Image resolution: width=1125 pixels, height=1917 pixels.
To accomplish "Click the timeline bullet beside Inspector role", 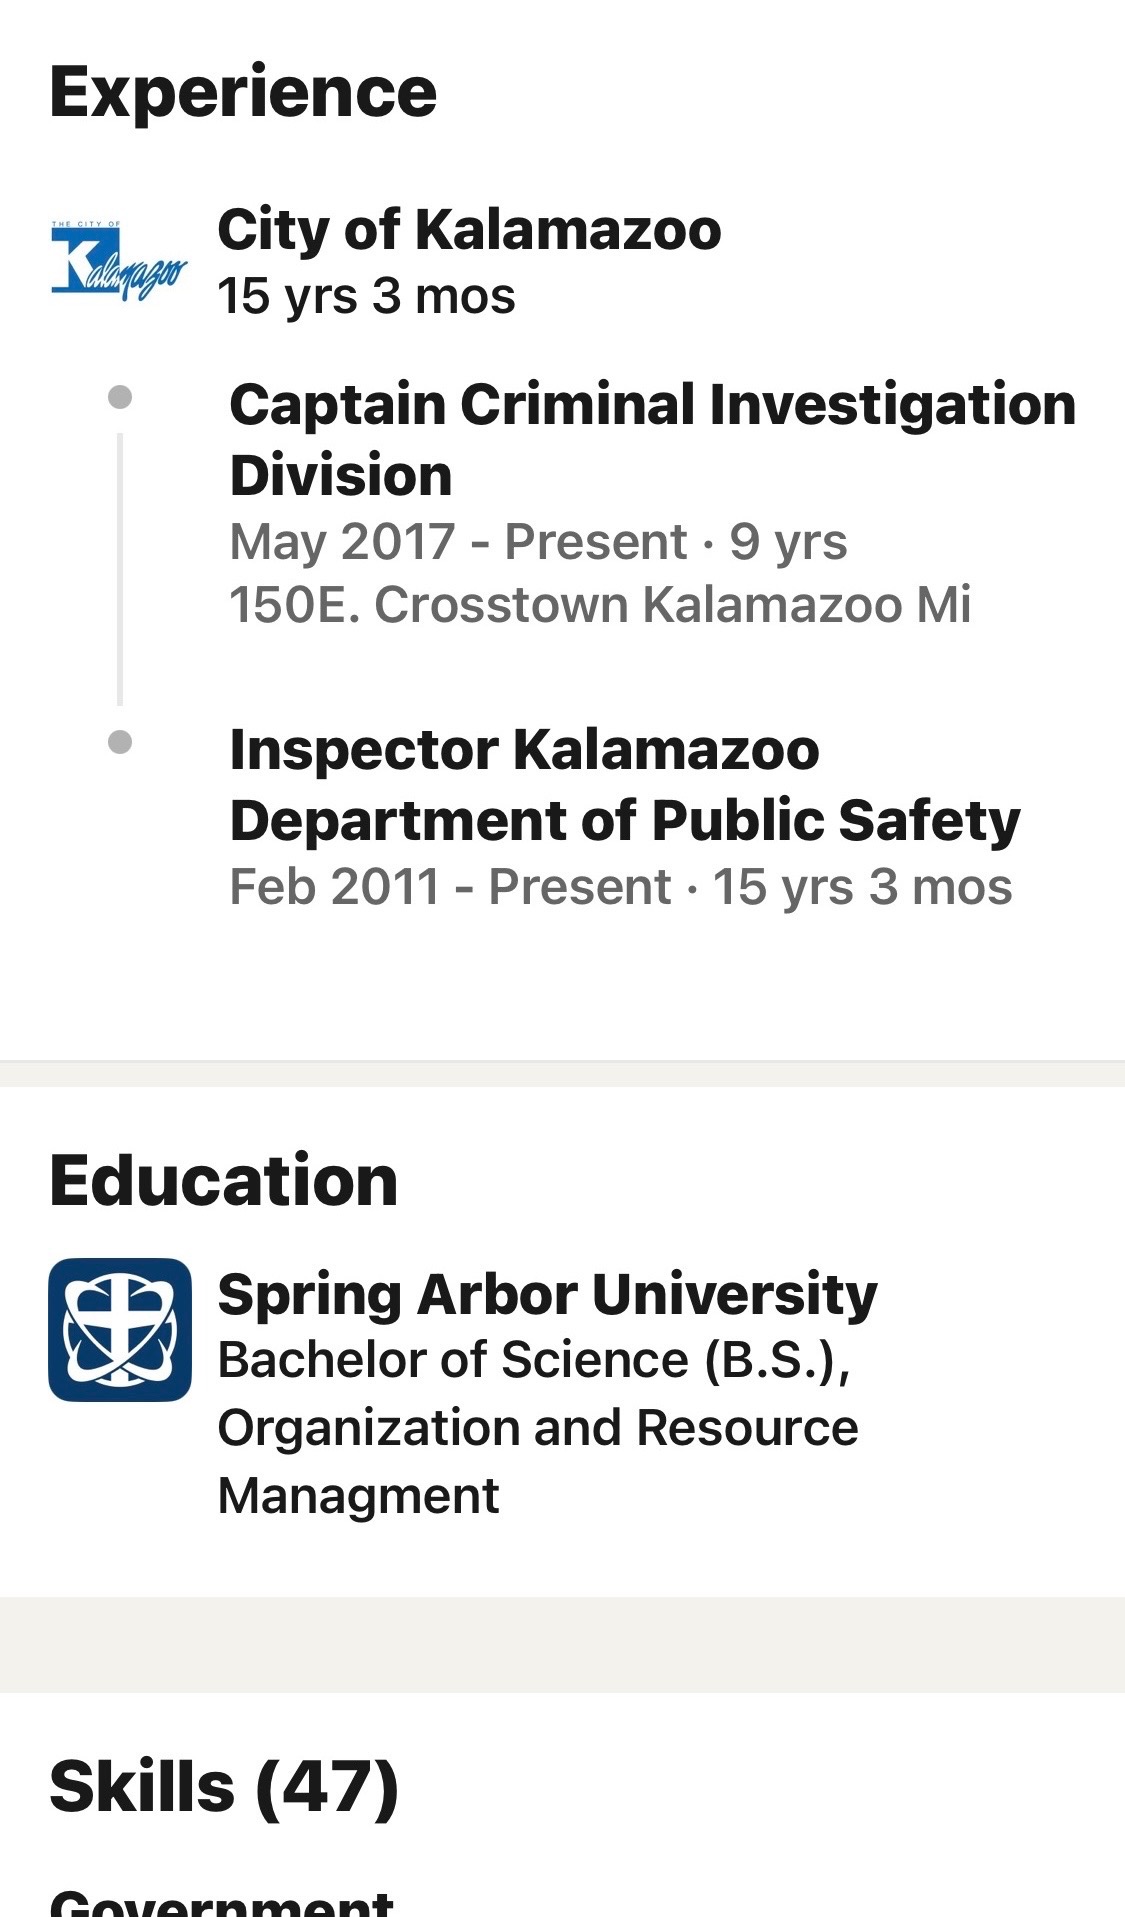I will tap(120, 742).
